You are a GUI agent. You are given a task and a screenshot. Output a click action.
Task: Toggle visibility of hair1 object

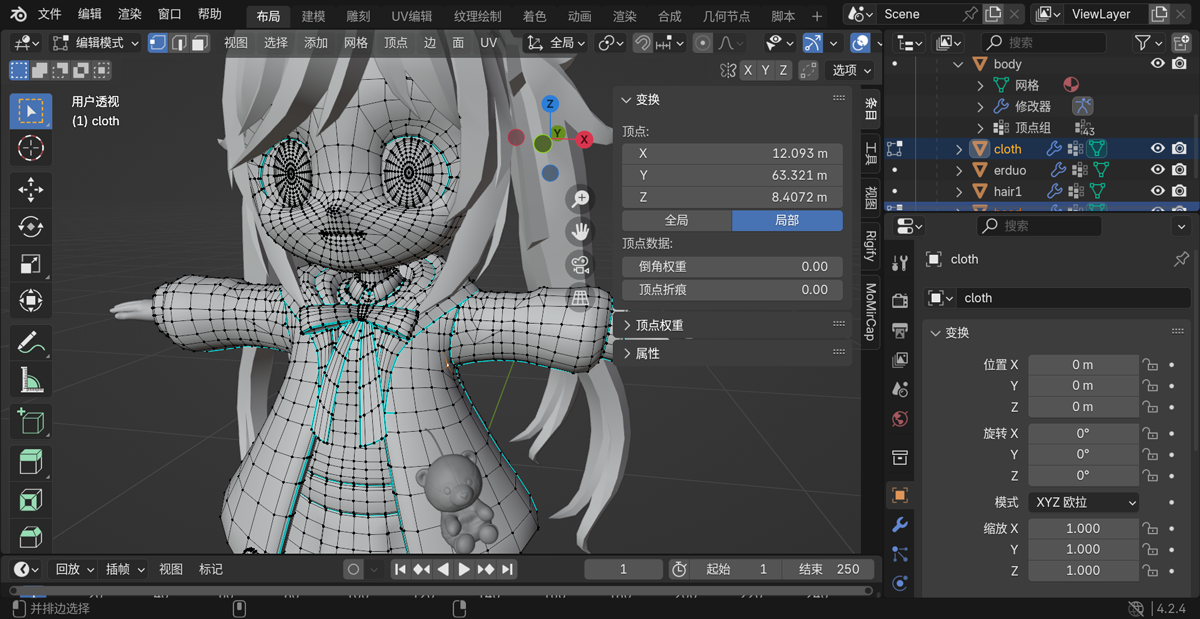(1157, 191)
